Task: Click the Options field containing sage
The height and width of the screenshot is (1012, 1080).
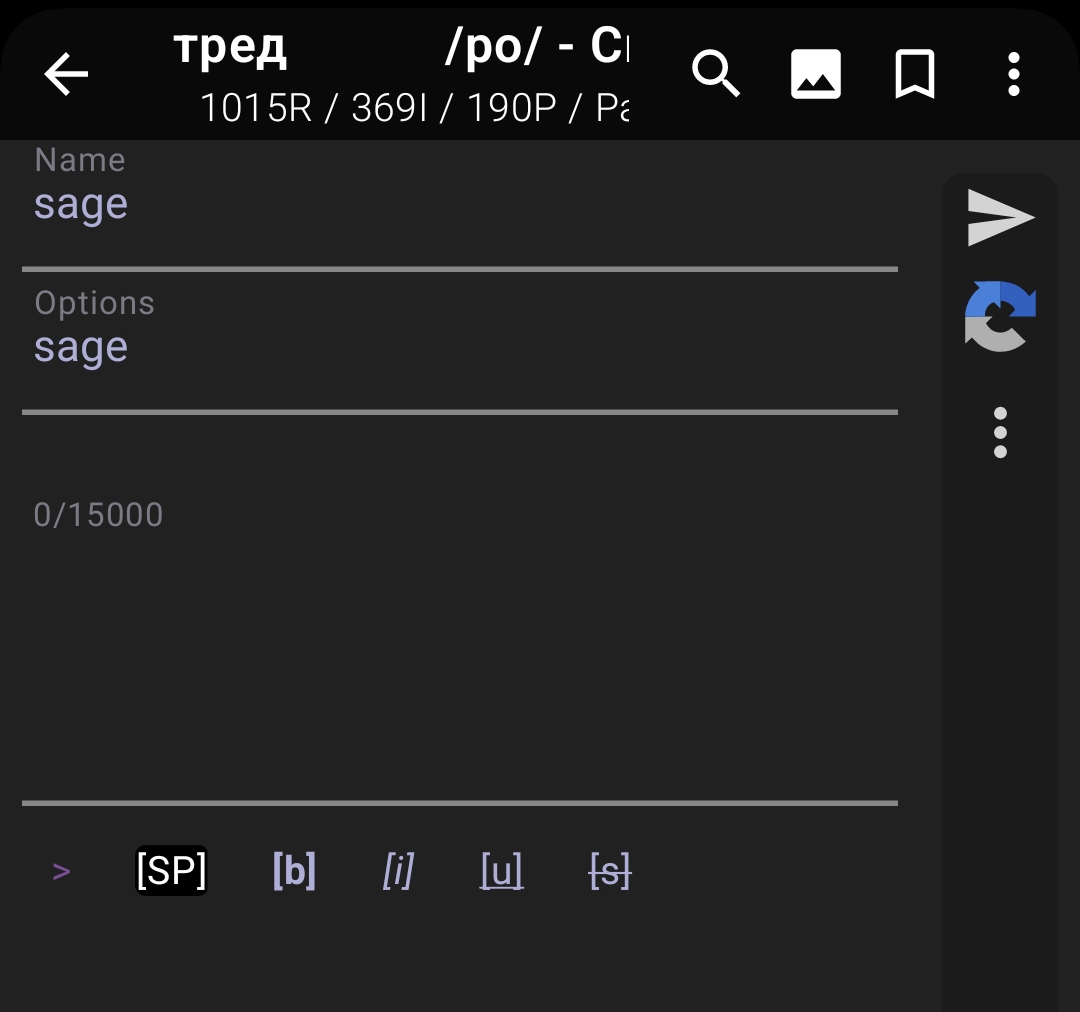Action: 460,348
